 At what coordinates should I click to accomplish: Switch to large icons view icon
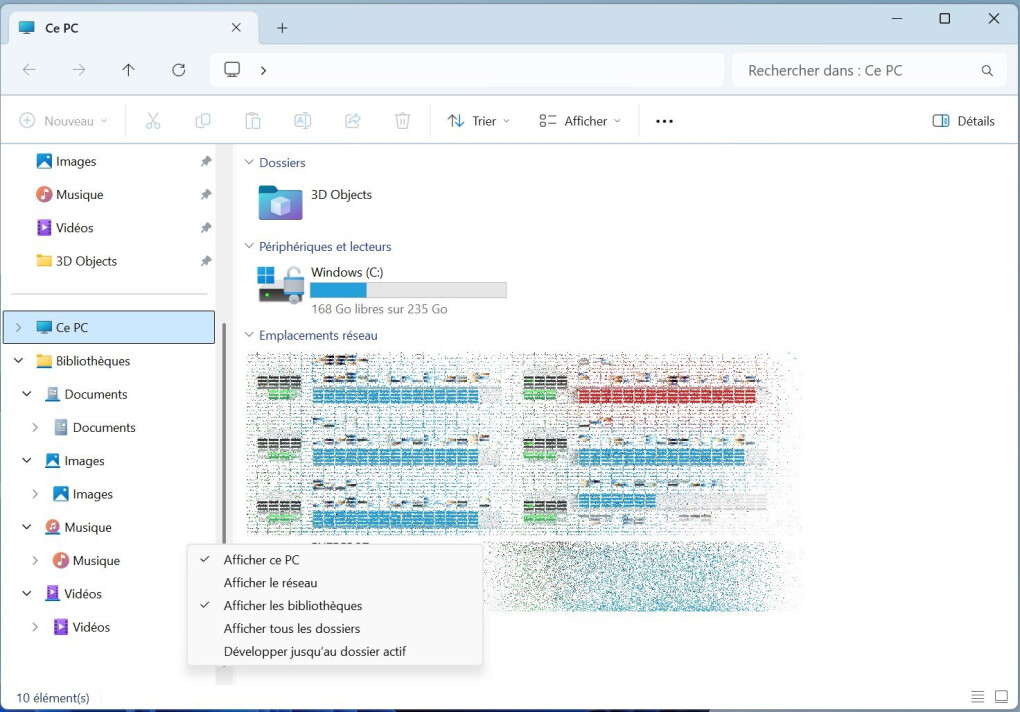pos(1001,697)
